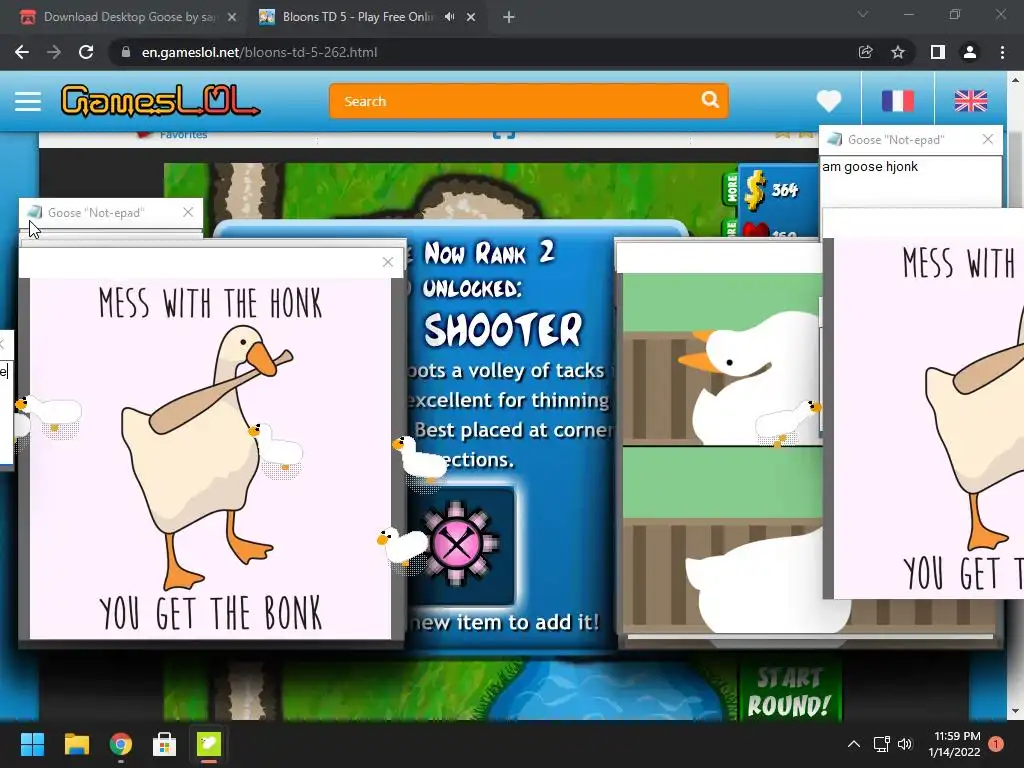Click the white goose photo window image

click(x=722, y=454)
